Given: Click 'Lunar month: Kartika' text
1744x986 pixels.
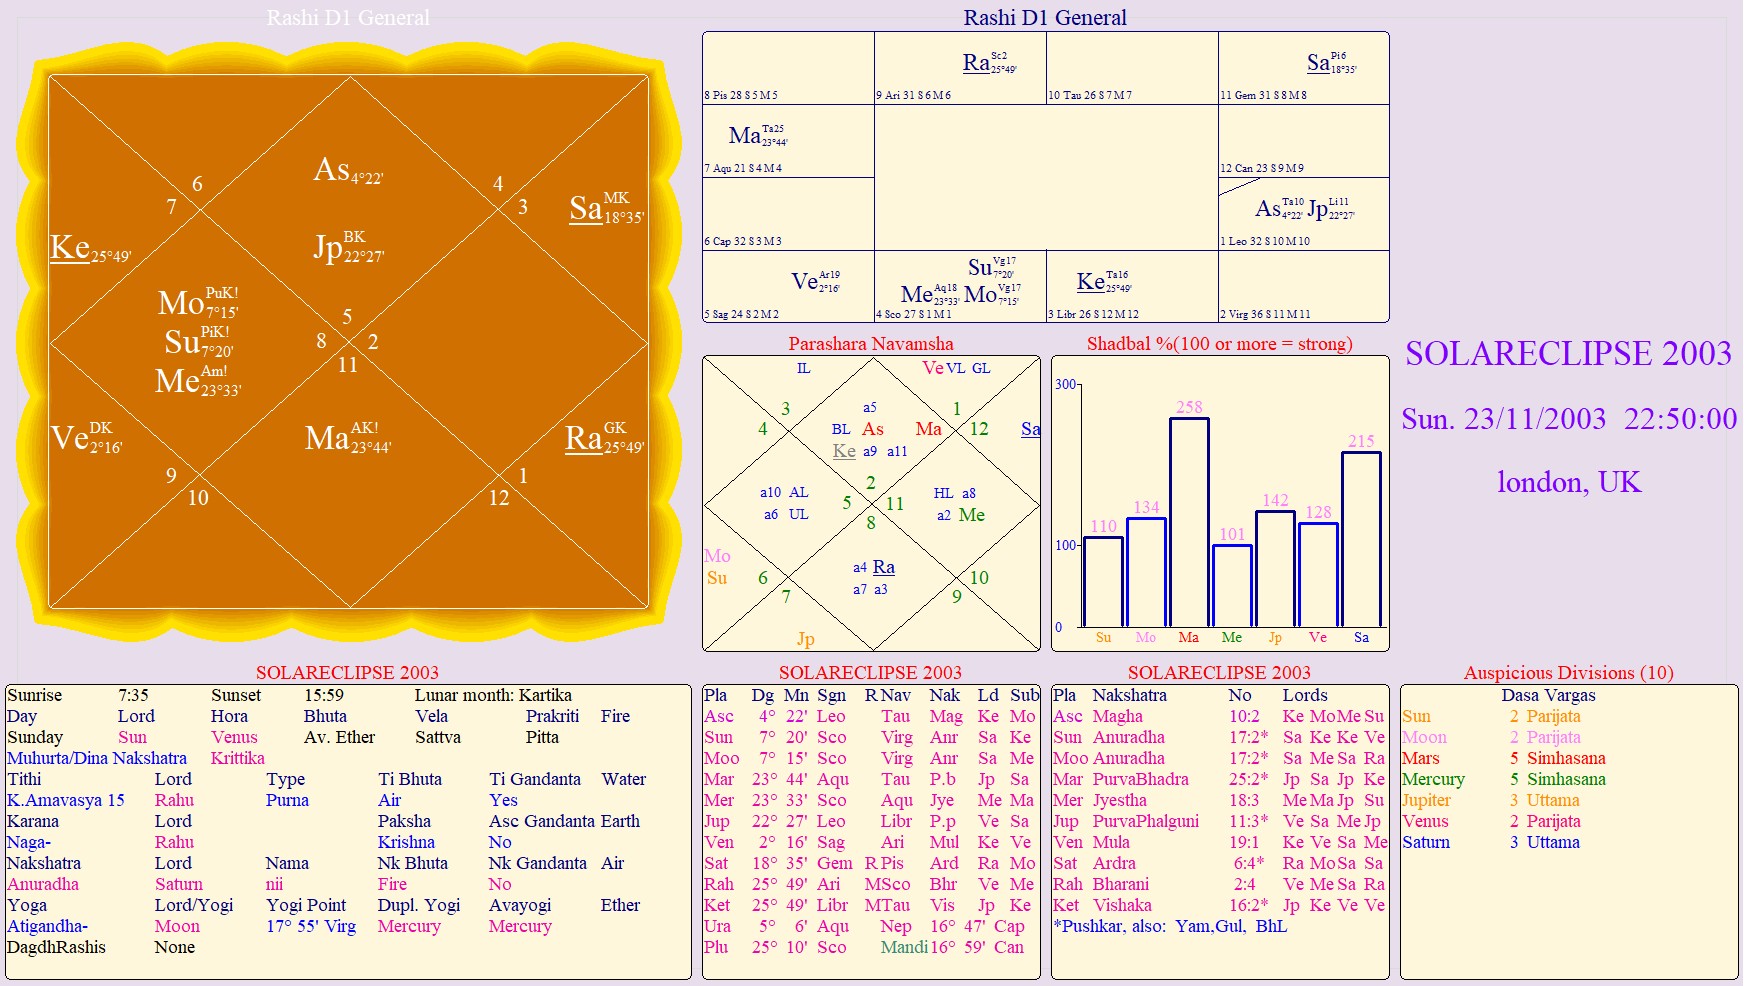Looking at the screenshot, I should pyautogui.click(x=493, y=695).
